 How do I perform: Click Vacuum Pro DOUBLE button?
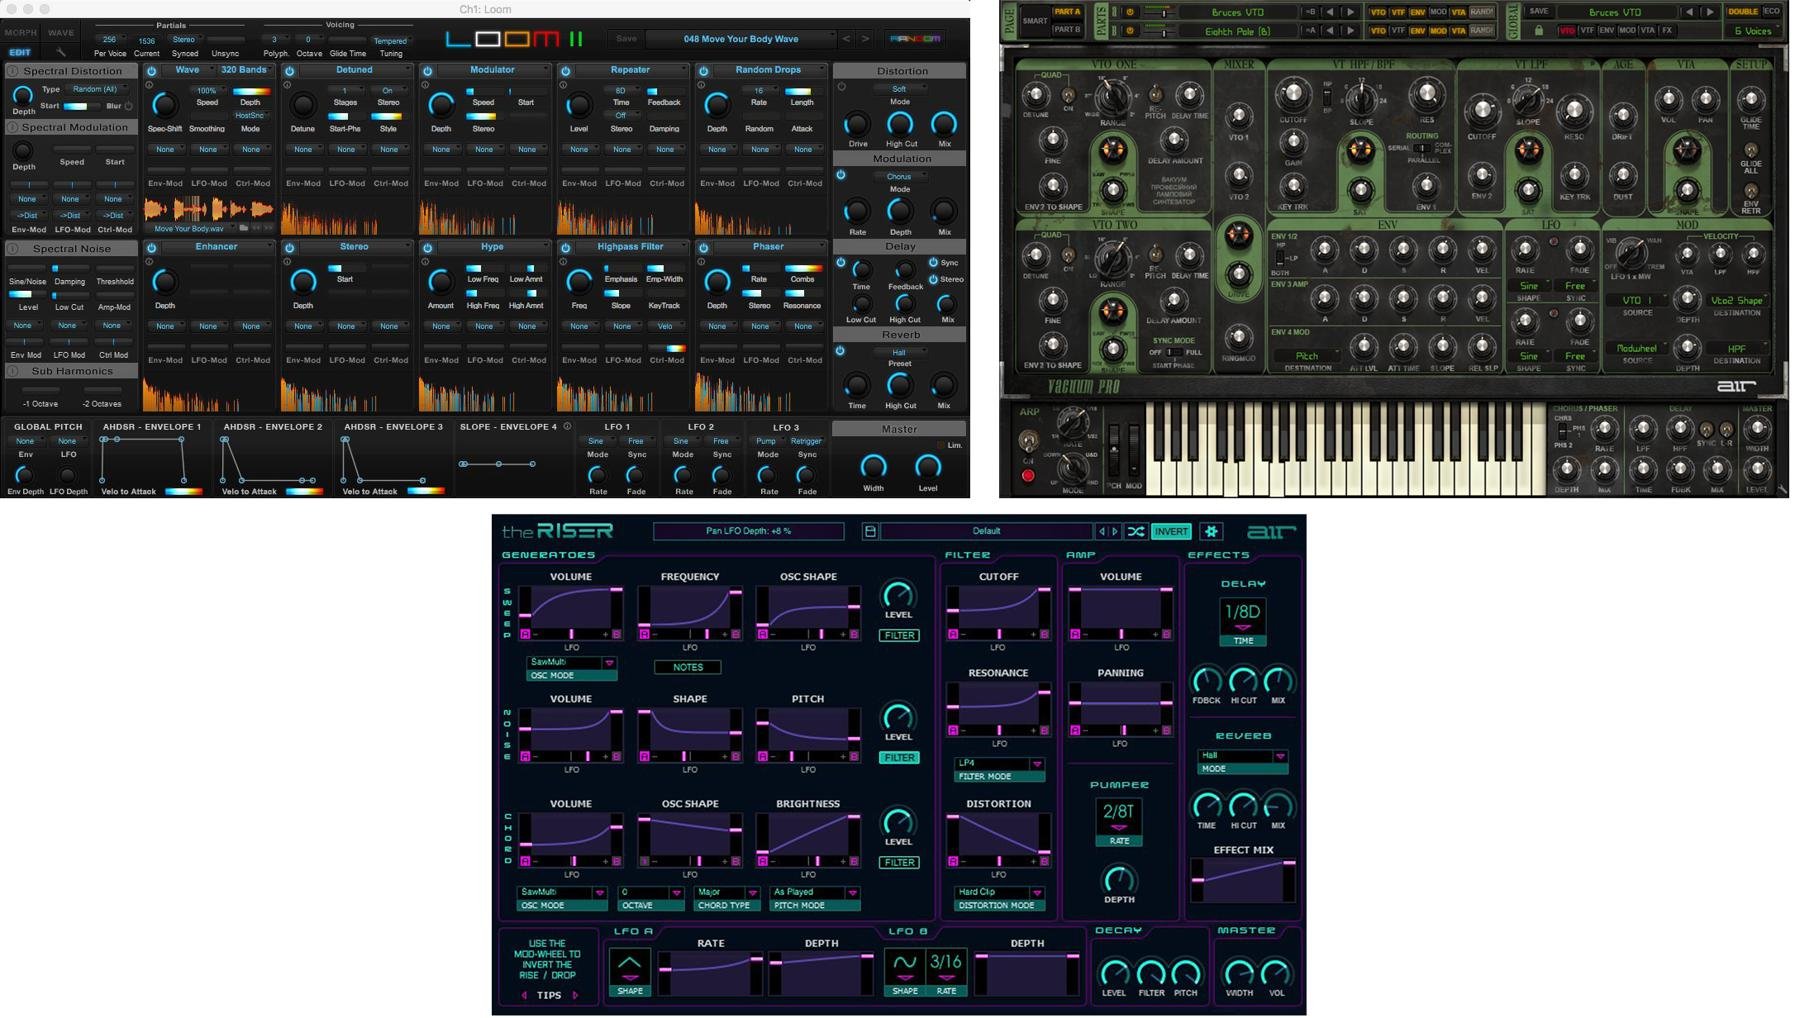coord(1743,12)
